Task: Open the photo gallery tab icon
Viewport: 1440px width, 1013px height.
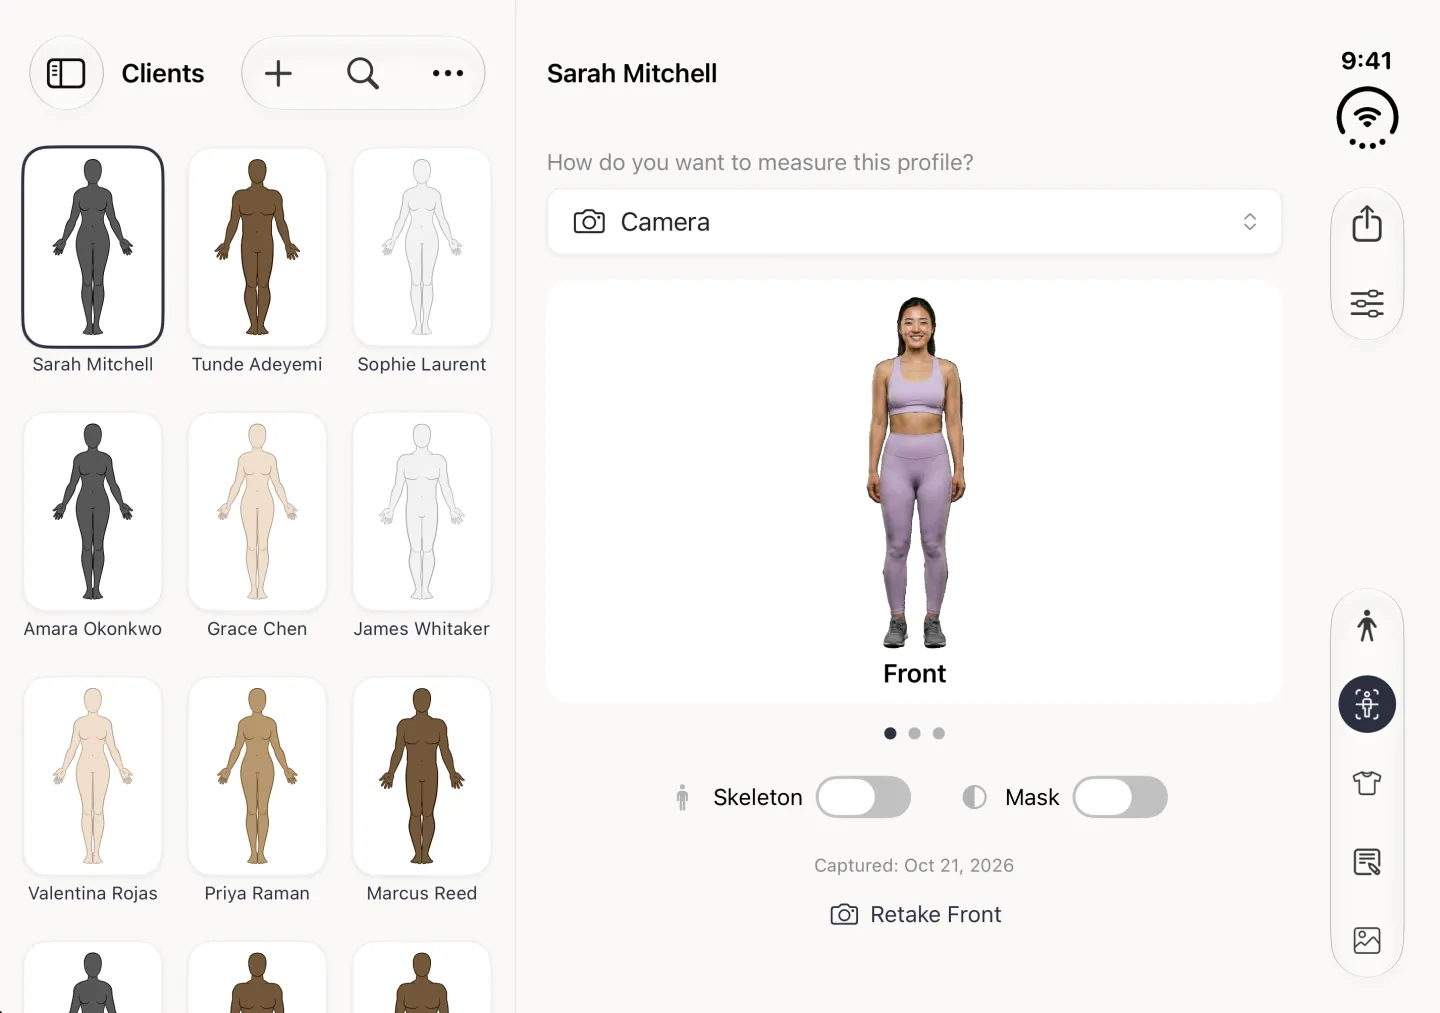Action: coord(1367,940)
